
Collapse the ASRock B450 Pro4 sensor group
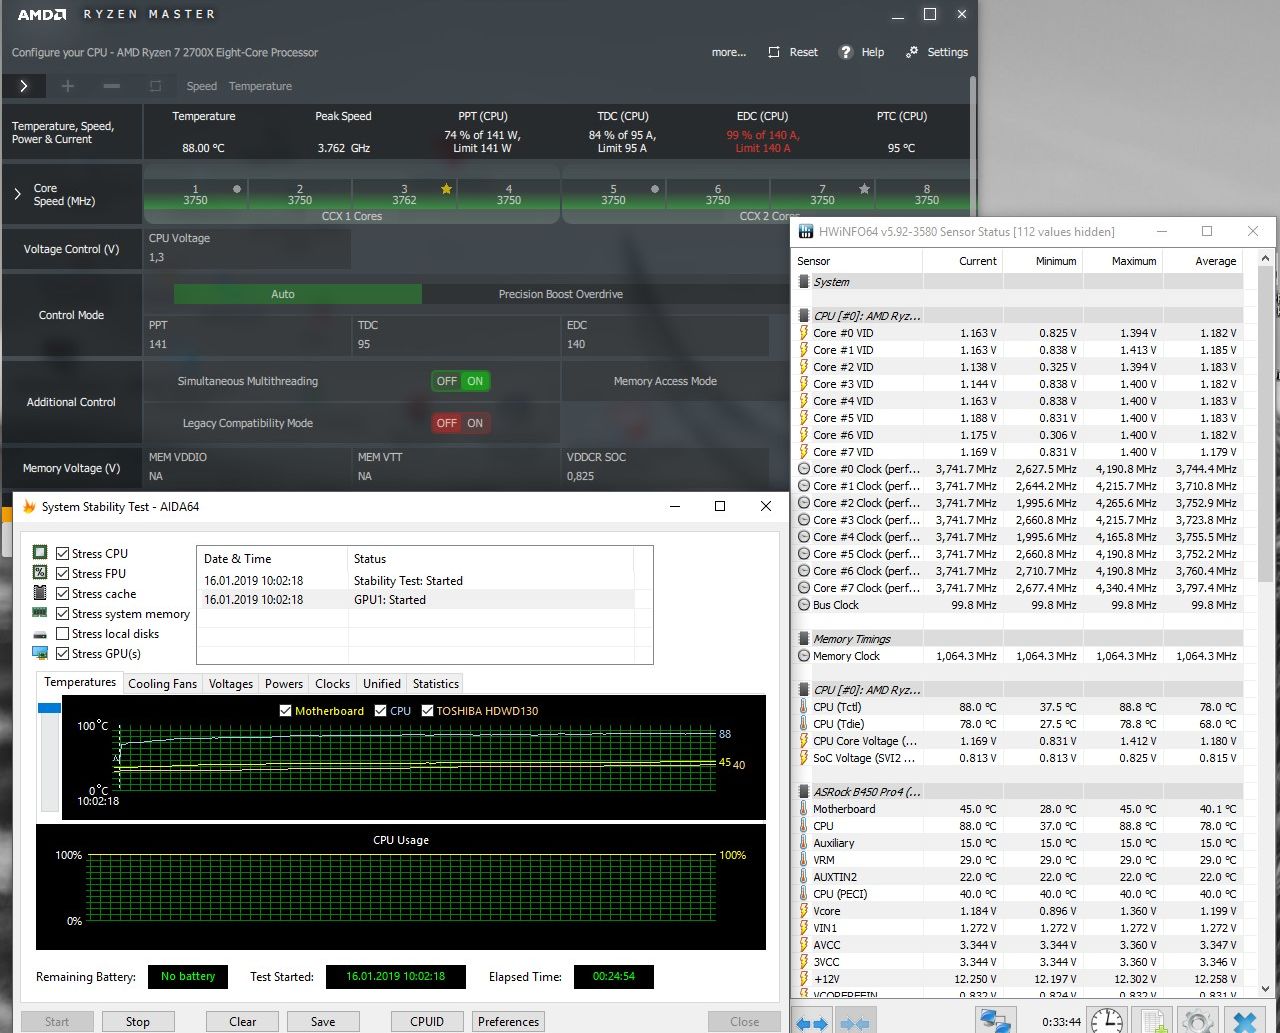click(804, 792)
